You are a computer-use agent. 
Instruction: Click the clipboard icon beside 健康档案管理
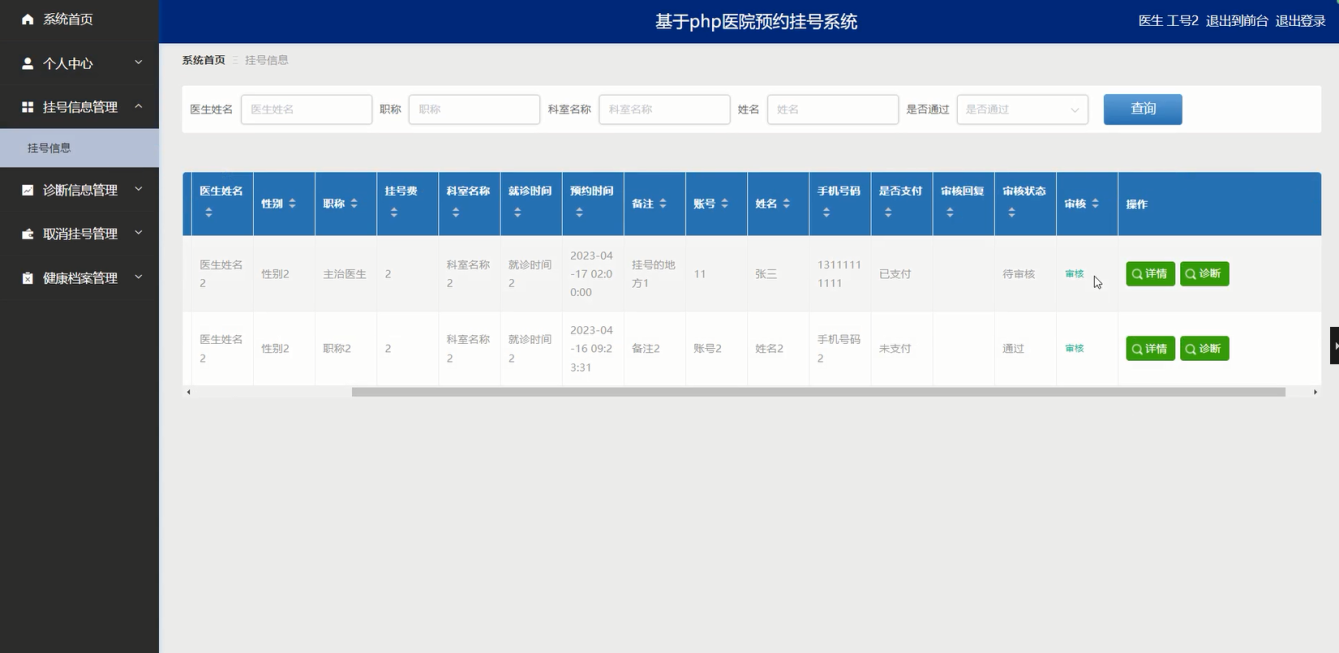click(27, 278)
